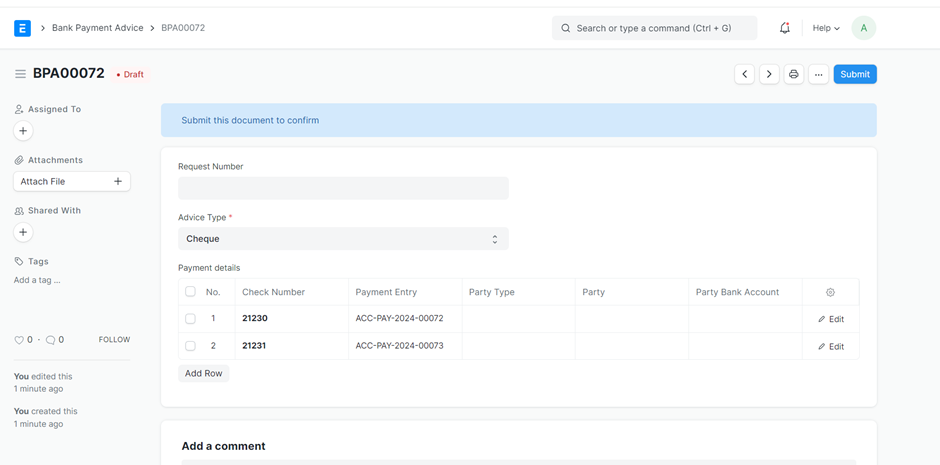Viewport: 940px width, 465px height.
Task: Tick the checkbox for row 1
Action: pyautogui.click(x=190, y=319)
